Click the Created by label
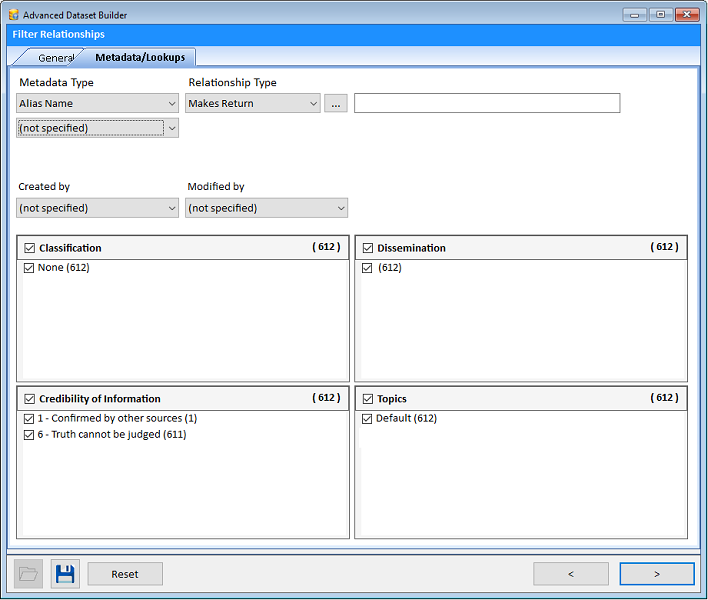The width and height of the screenshot is (708, 600). tap(44, 186)
